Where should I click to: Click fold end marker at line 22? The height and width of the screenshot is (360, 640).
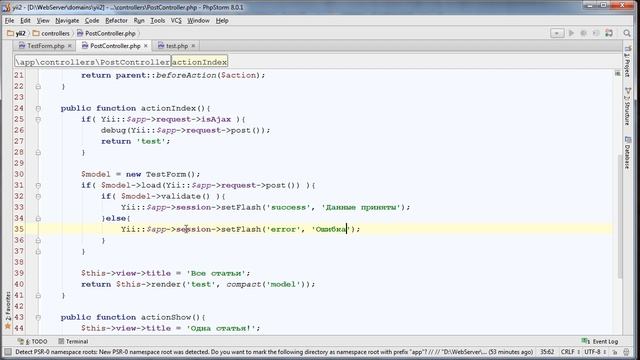[x=38, y=87]
